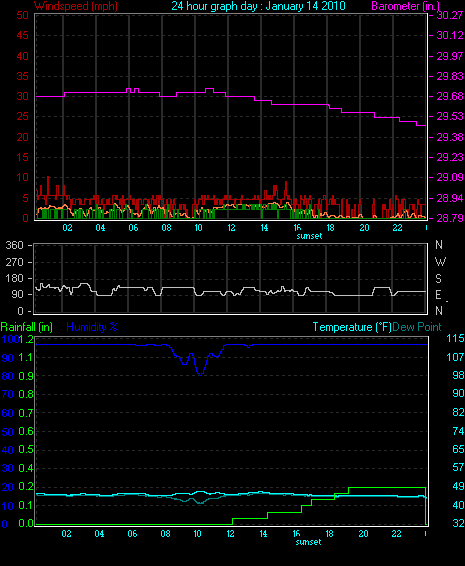Click "sunset" label under the rainfall chart
Viewport: 465px width, 566px height.
pyautogui.click(x=308, y=542)
